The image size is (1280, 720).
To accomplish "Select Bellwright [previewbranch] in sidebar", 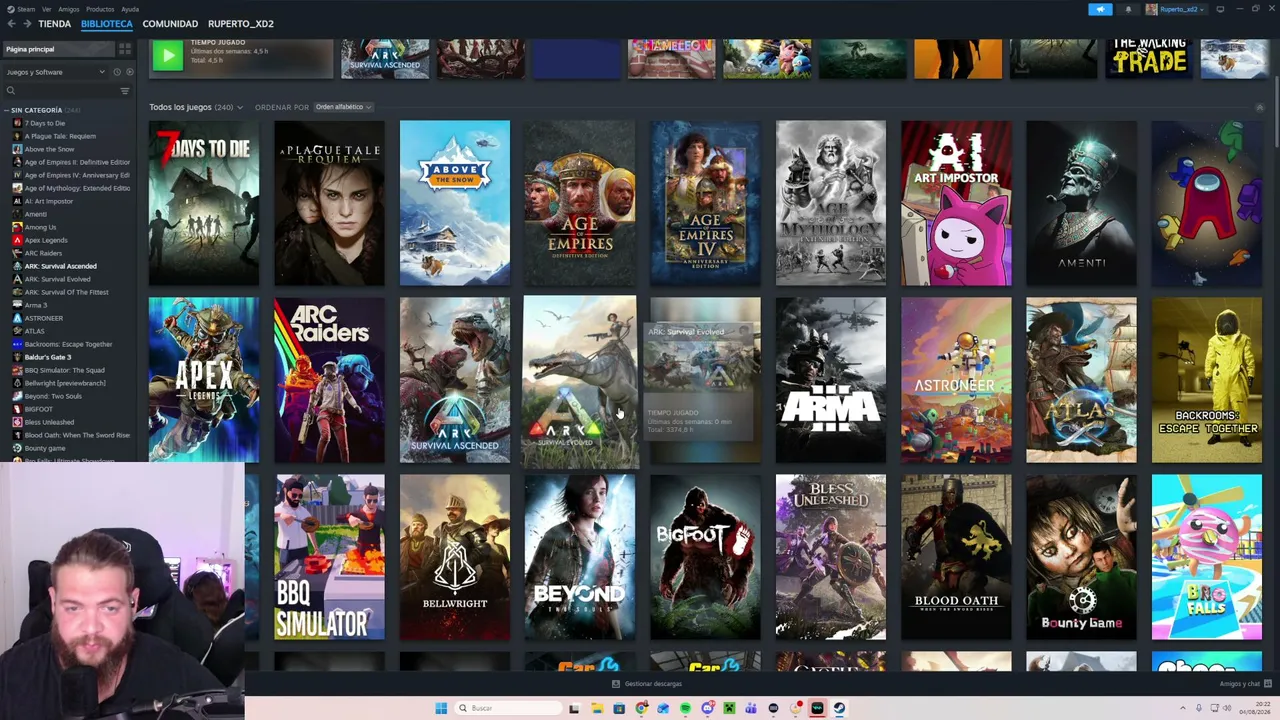I will 65,383.
